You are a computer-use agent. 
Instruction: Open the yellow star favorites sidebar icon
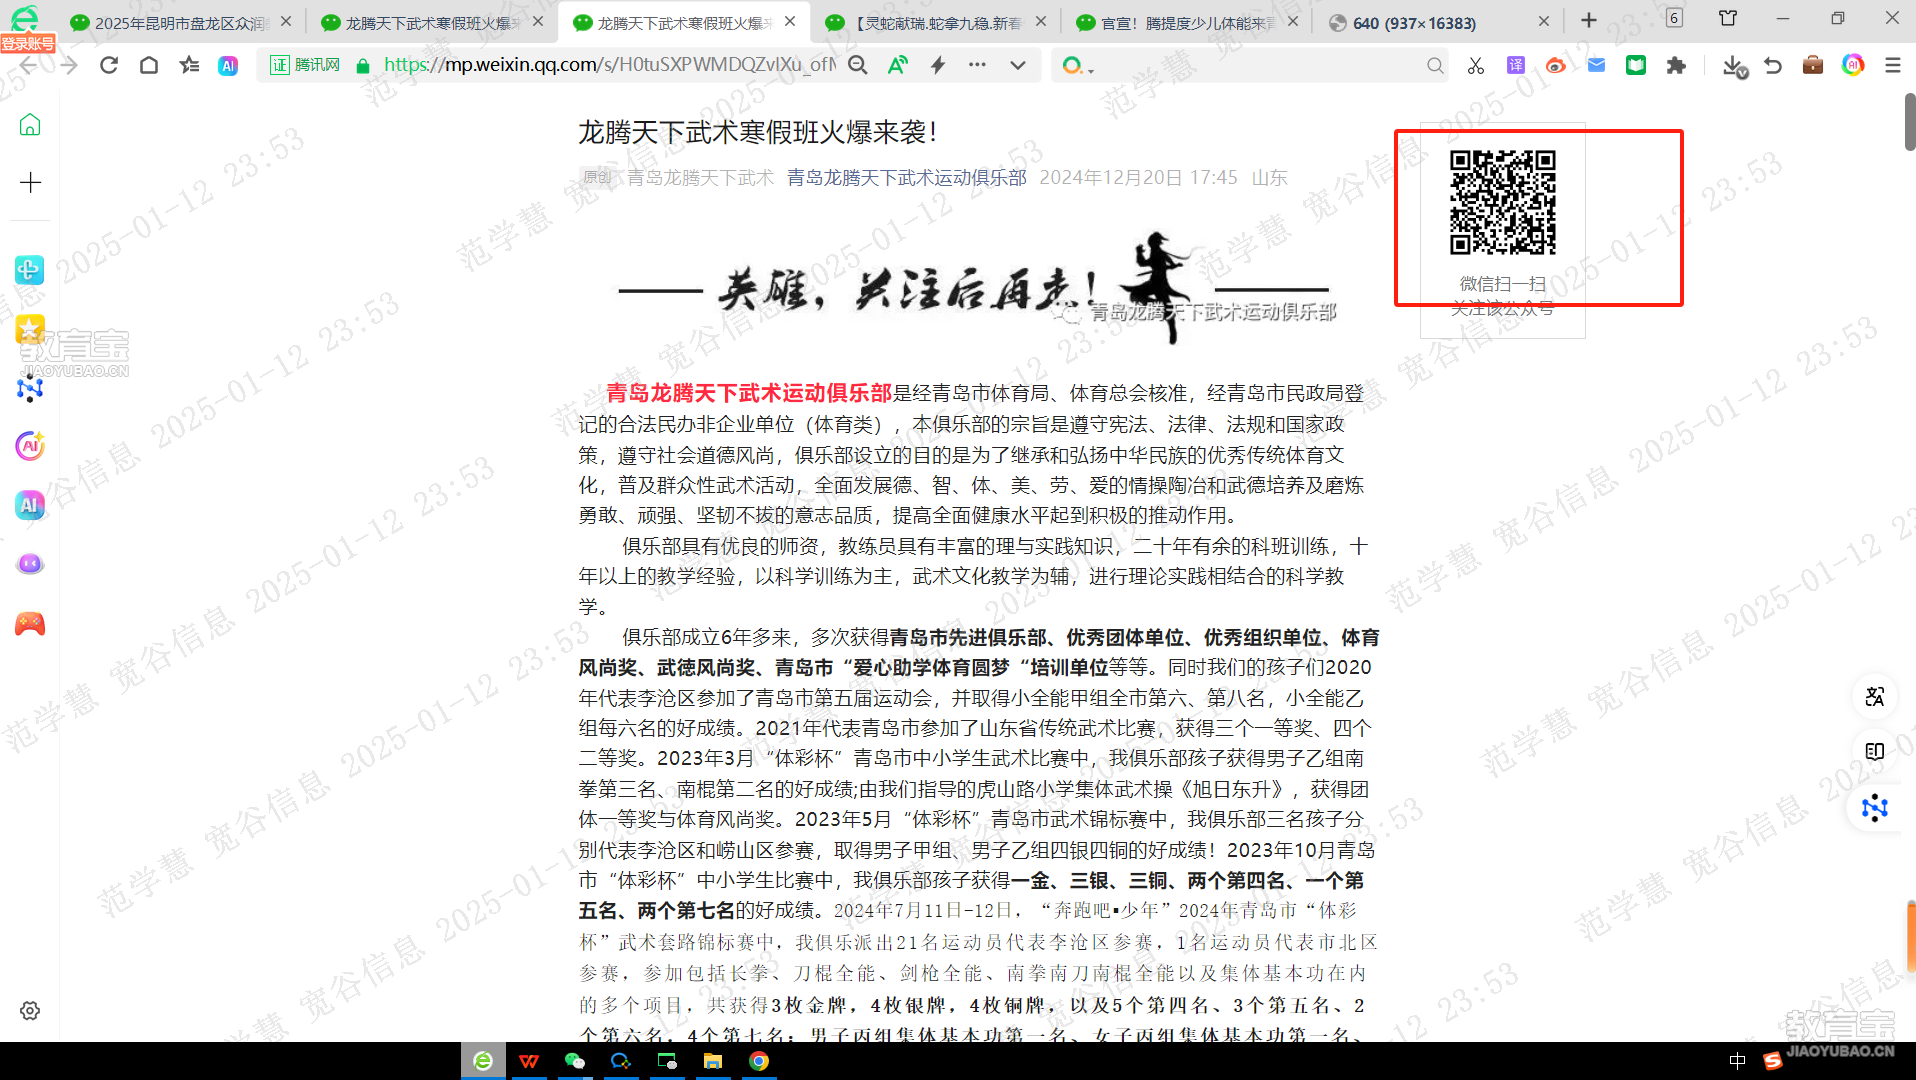[x=30, y=329]
